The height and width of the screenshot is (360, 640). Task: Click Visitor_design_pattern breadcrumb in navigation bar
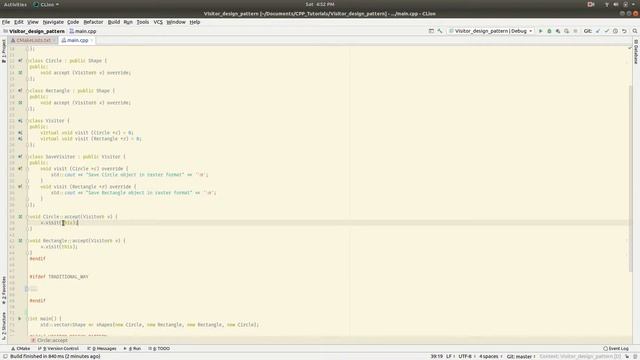pos(34,31)
